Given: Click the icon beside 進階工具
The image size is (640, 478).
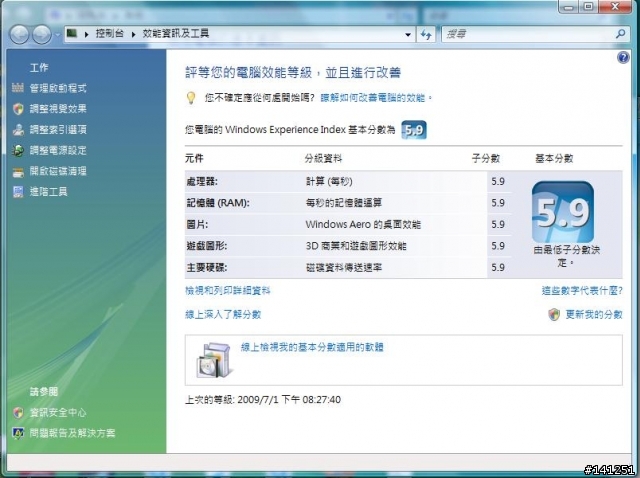Looking at the screenshot, I should (x=18, y=191).
